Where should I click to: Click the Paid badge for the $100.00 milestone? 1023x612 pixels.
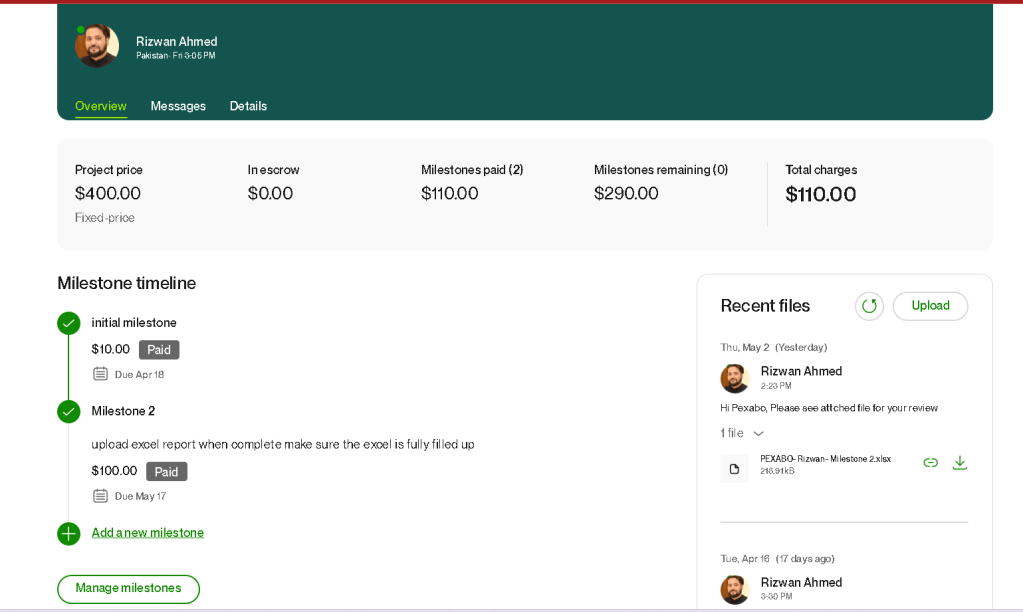pos(166,472)
